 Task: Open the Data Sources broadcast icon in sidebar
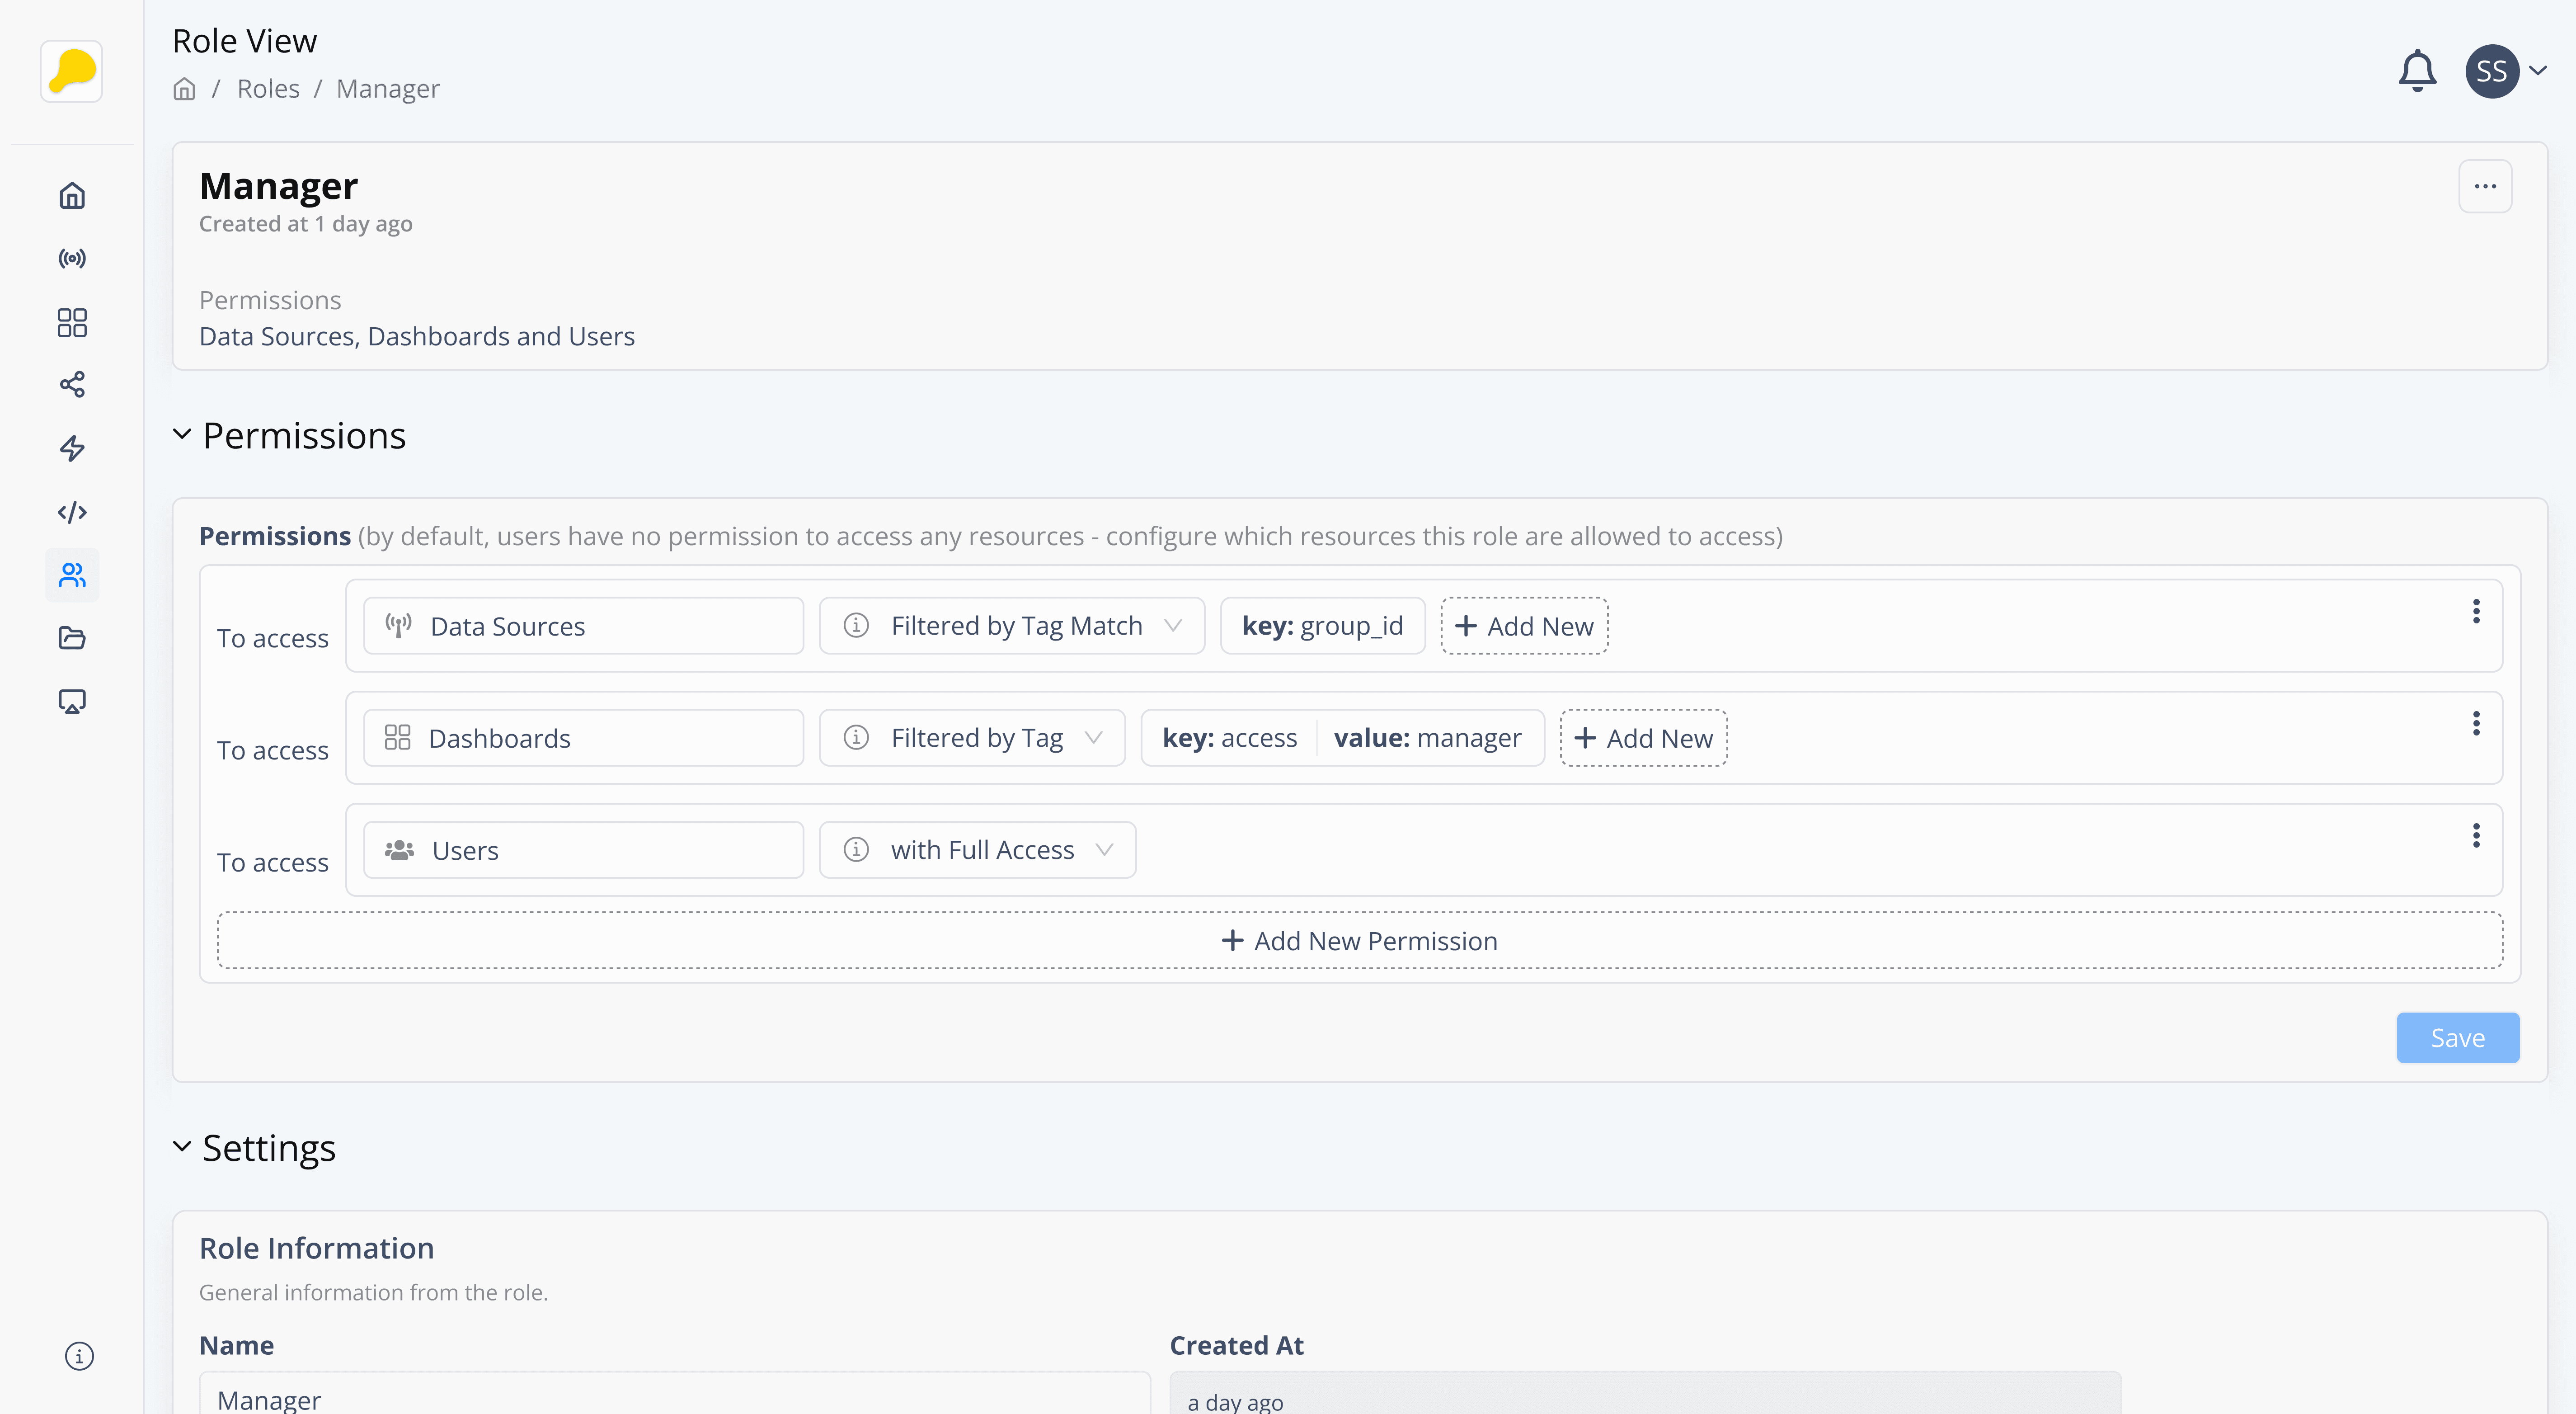click(x=72, y=259)
